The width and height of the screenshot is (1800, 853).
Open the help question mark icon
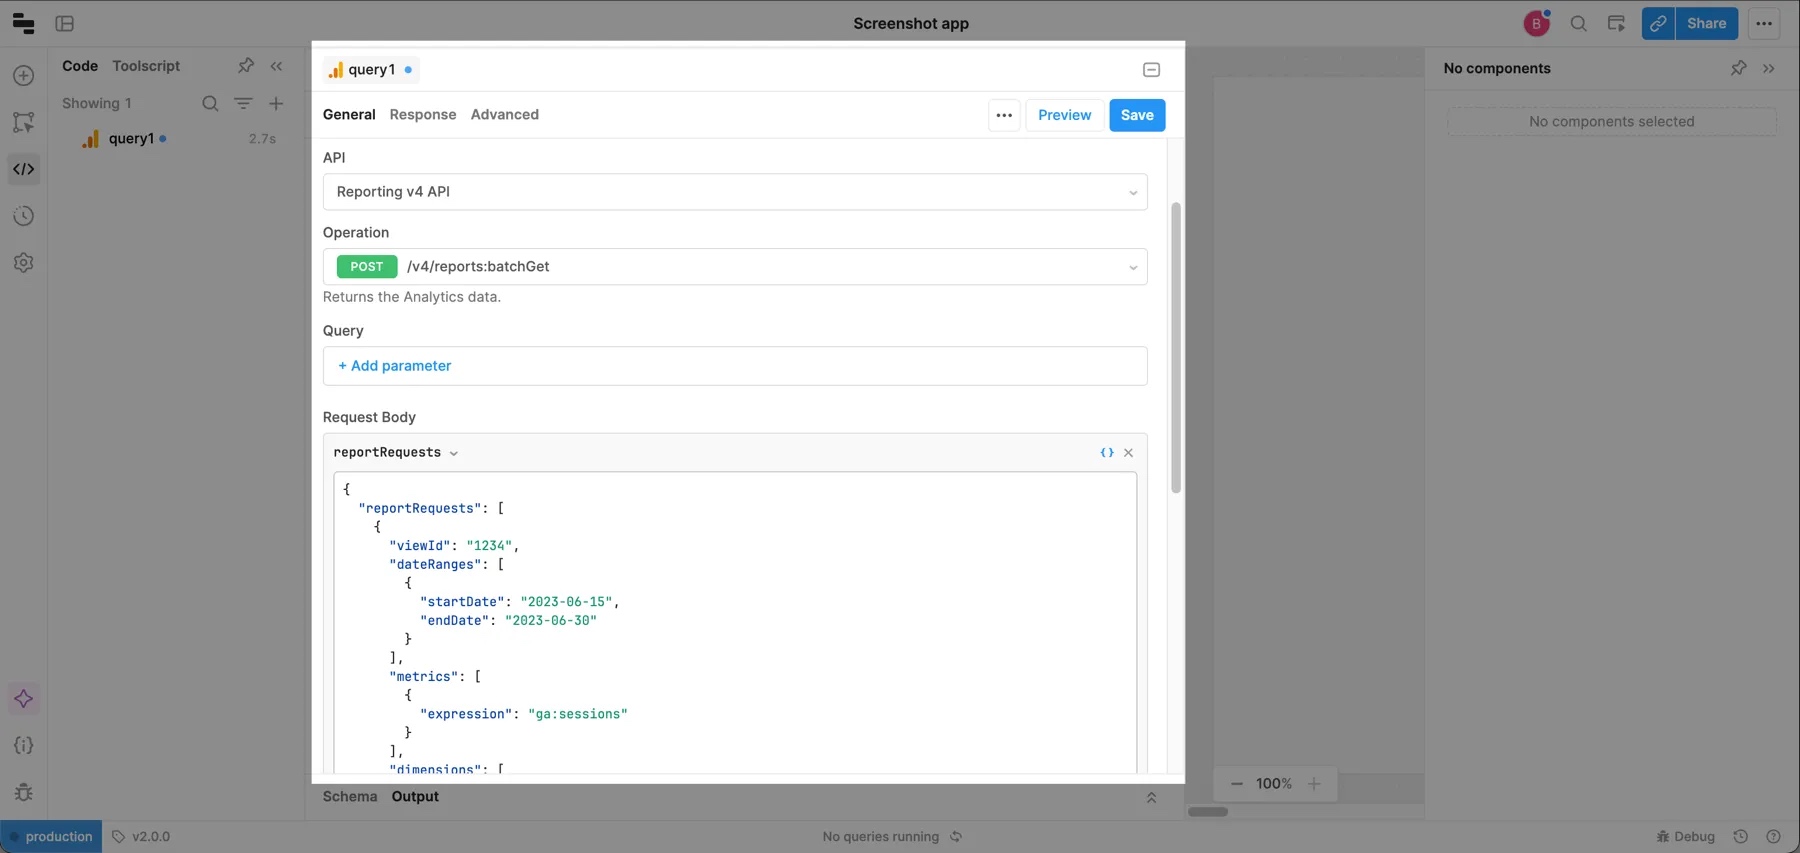click(1774, 837)
